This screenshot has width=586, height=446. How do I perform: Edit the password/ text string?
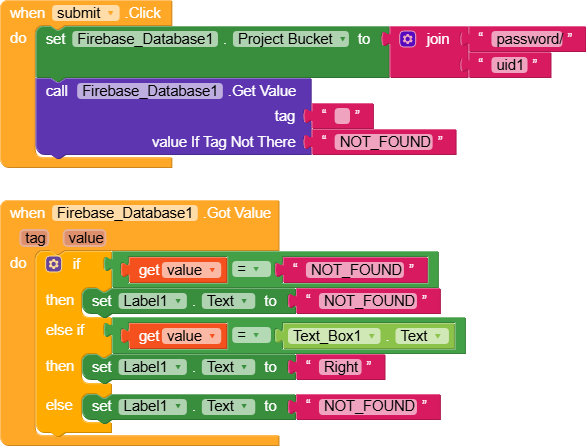pos(527,39)
